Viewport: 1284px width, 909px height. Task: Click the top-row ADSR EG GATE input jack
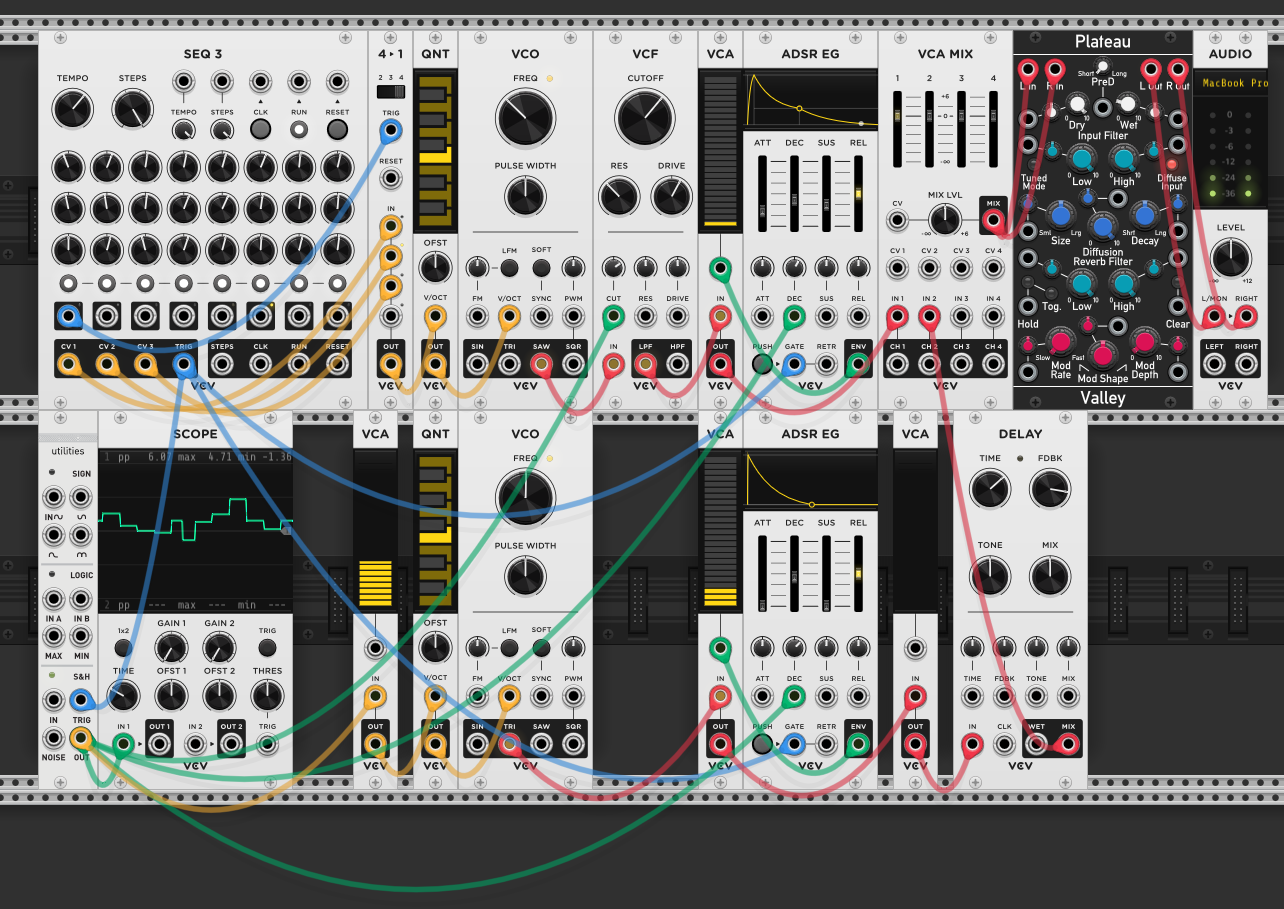[x=794, y=364]
